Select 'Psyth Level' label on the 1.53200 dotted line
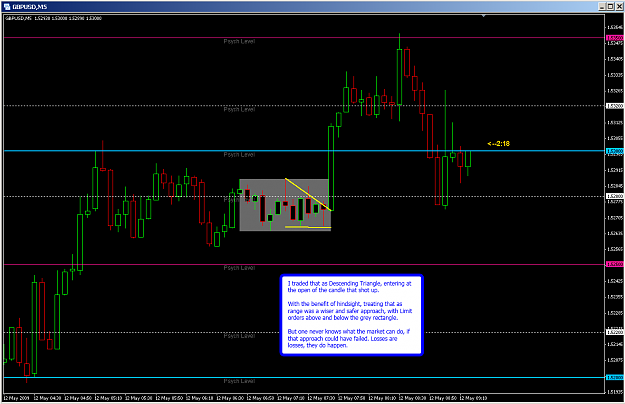 pos(239,109)
